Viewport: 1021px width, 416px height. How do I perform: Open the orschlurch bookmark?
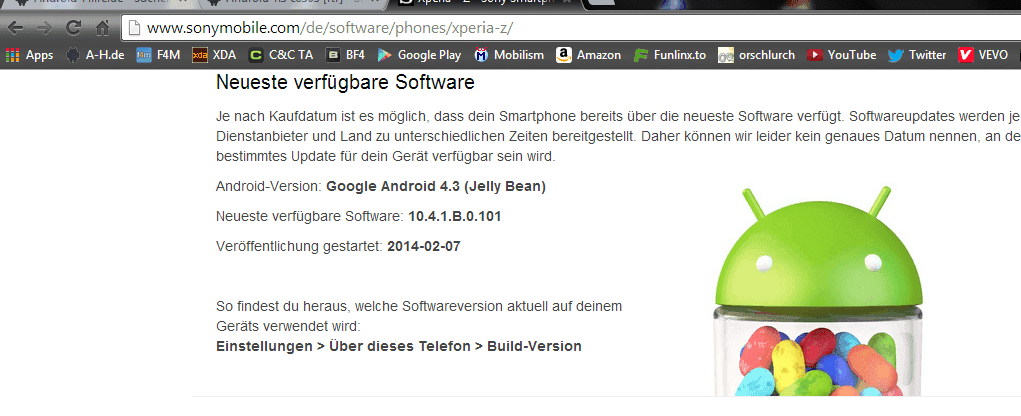tap(756, 55)
